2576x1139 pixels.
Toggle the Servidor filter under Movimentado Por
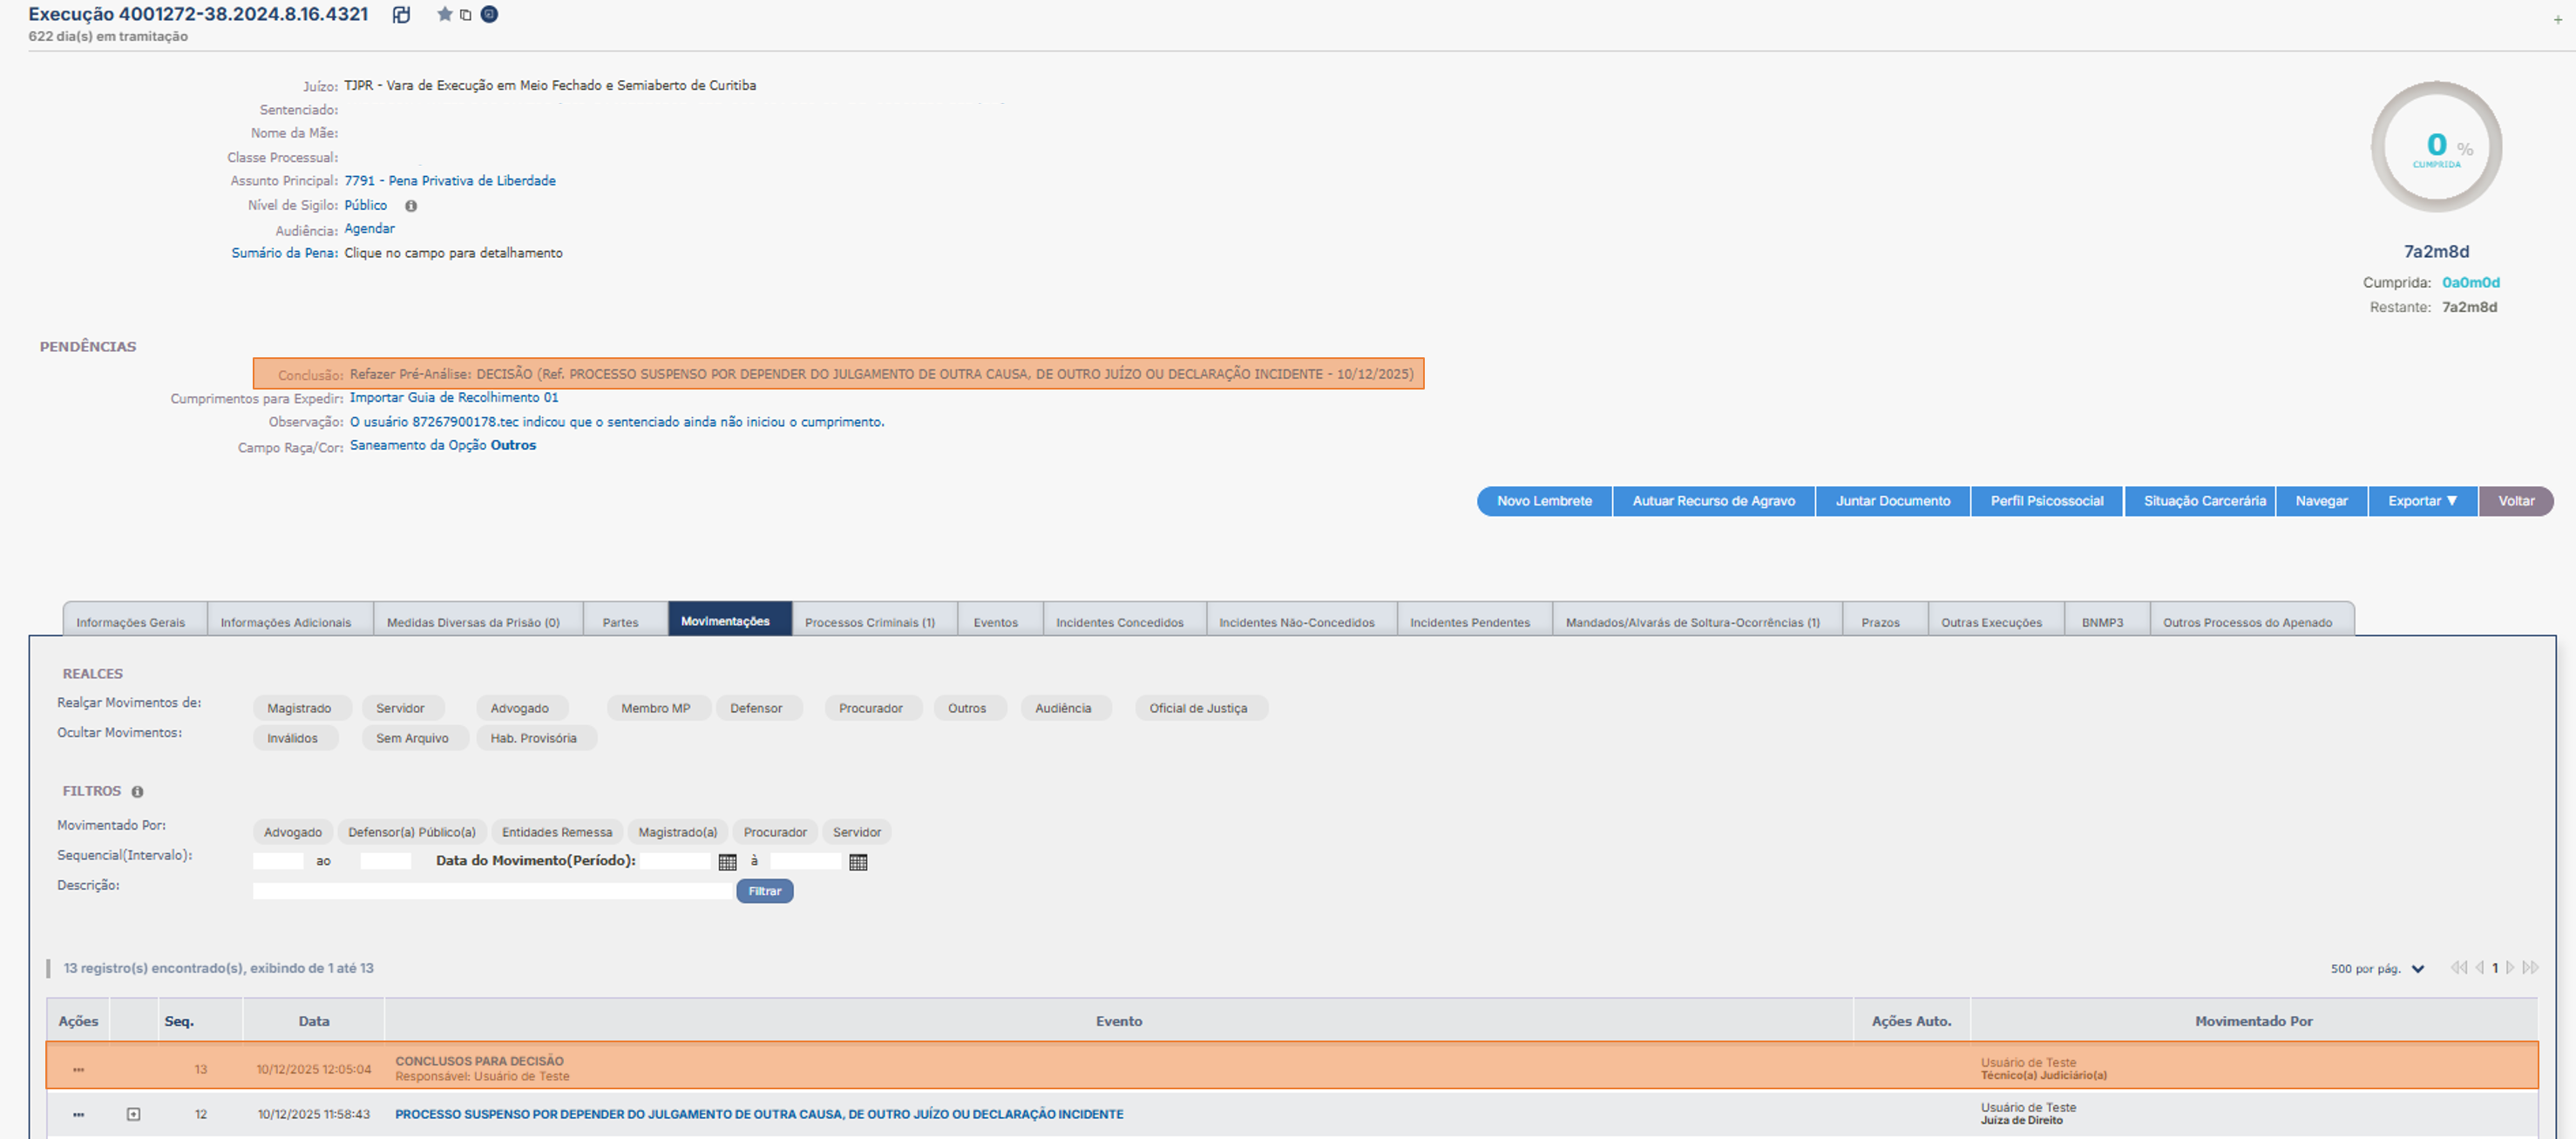[857, 832]
